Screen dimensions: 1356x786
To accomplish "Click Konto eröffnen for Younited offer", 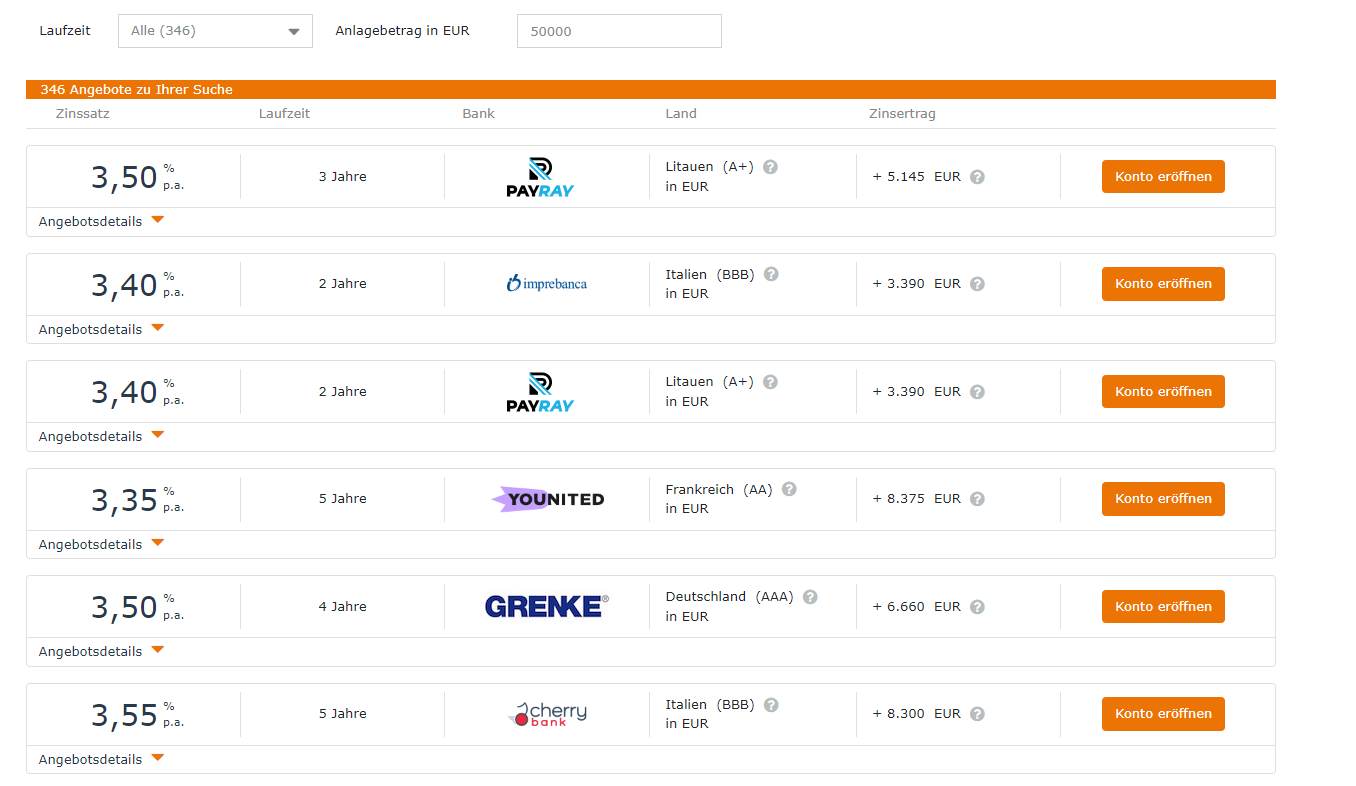I will tap(1163, 499).
